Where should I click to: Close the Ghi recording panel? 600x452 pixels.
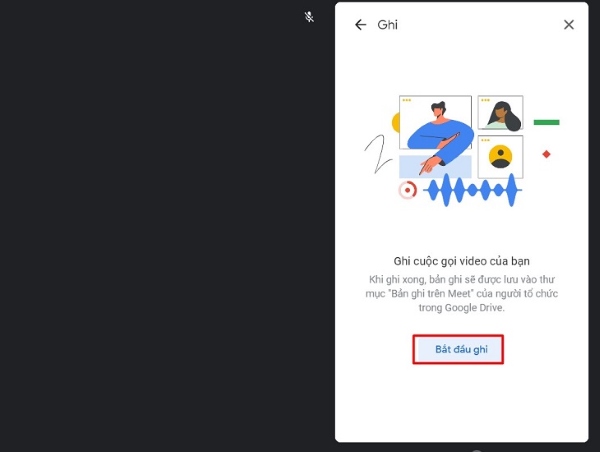(569, 25)
